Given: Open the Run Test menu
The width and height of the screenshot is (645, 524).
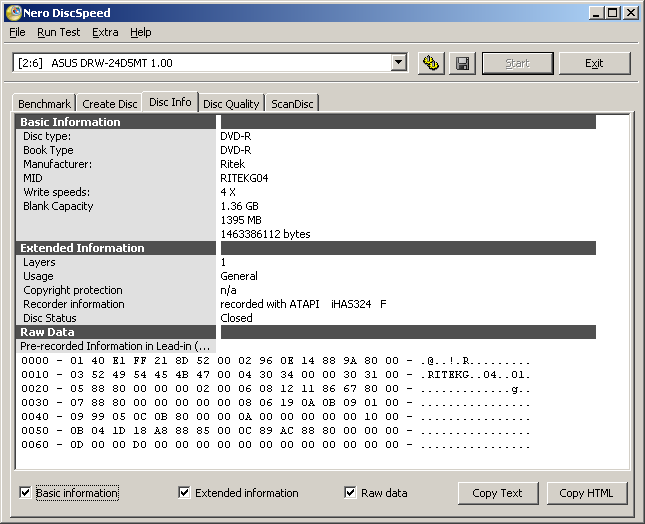Looking at the screenshot, I should [58, 32].
